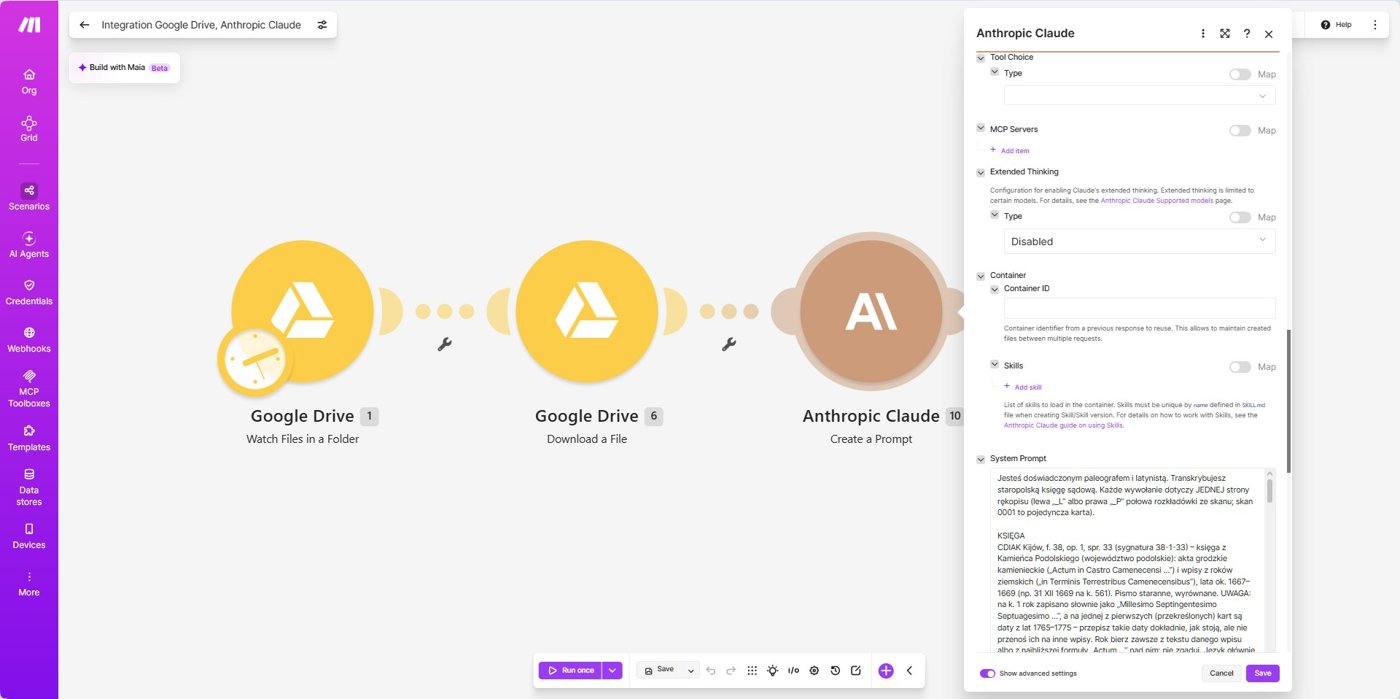Viewport: 1400px width, 699px height.
Task: Open the AI Agents sidebar section
Action: (x=29, y=244)
